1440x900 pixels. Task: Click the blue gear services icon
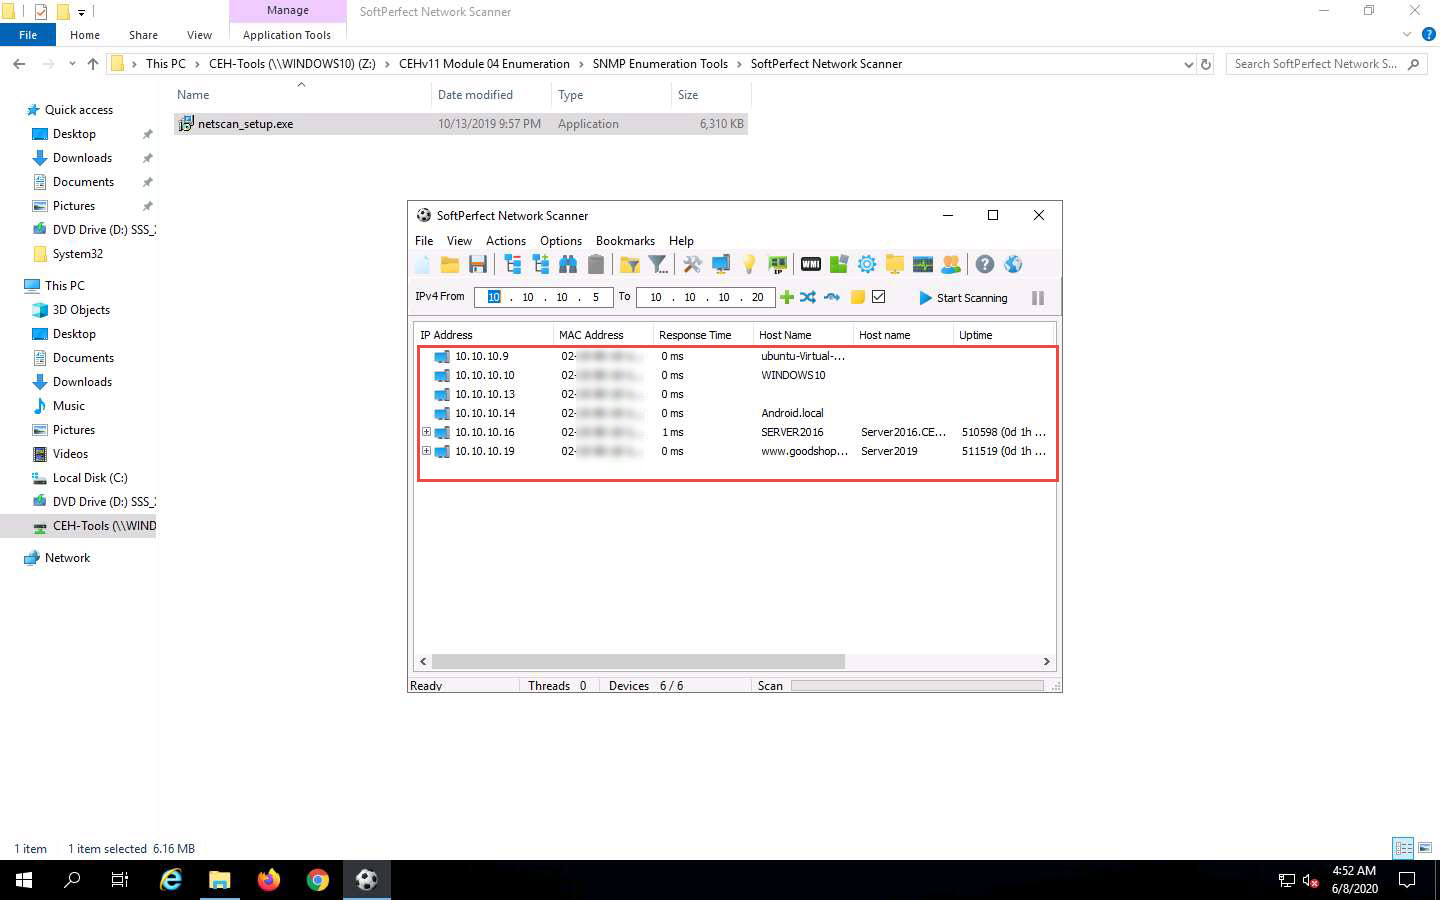[x=867, y=265]
